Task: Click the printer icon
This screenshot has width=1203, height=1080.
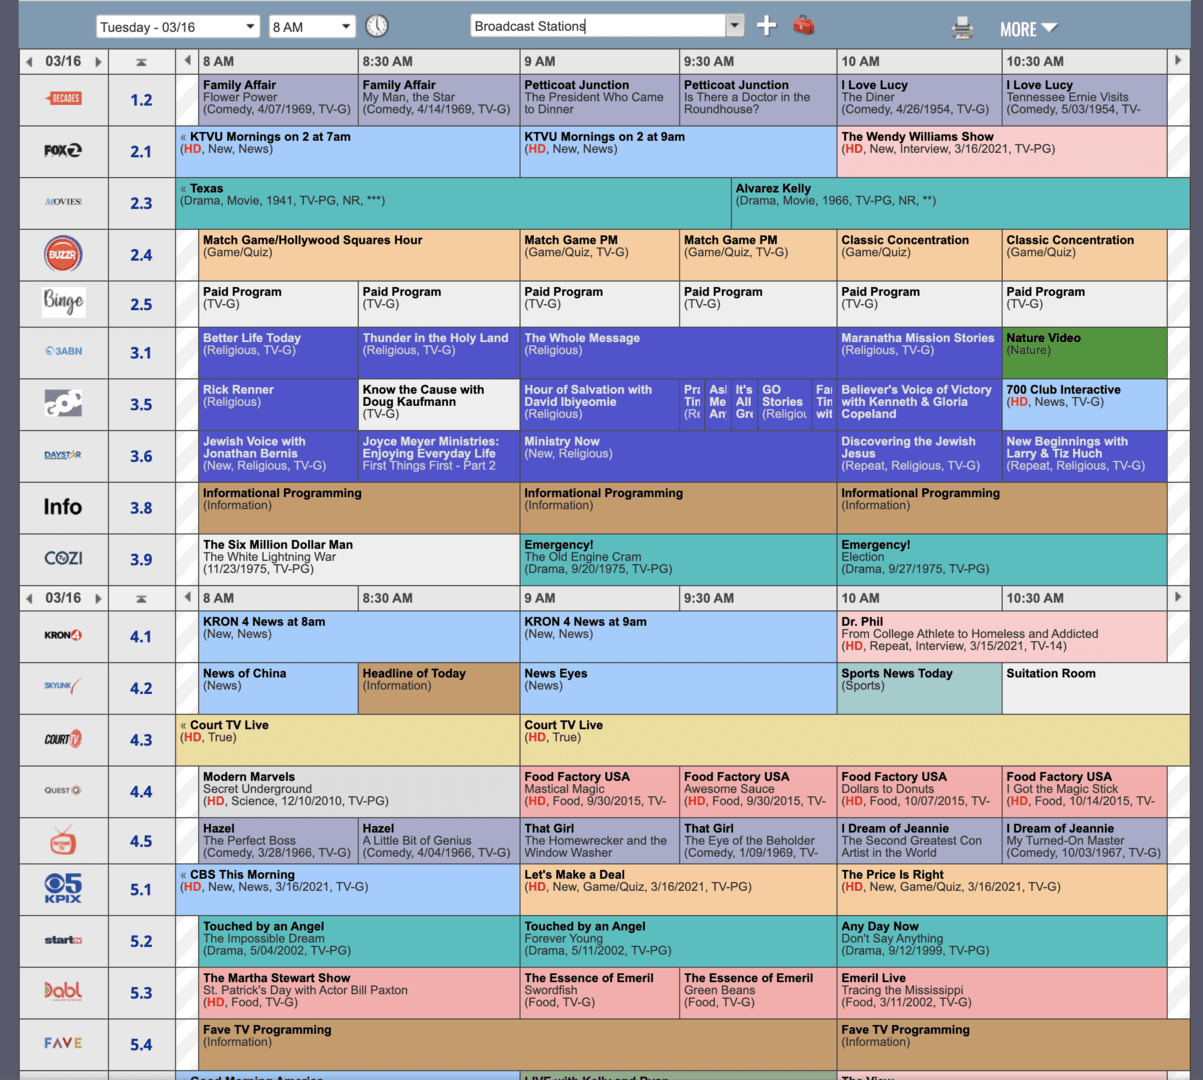Action: [x=962, y=28]
